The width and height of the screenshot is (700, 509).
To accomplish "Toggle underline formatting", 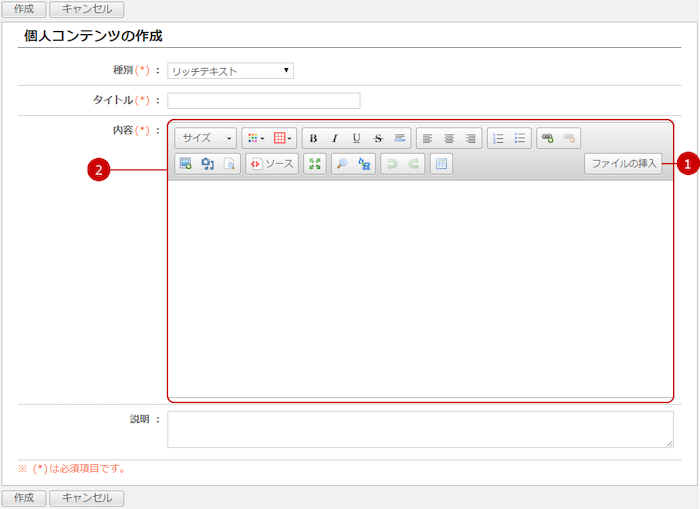I will coord(356,138).
